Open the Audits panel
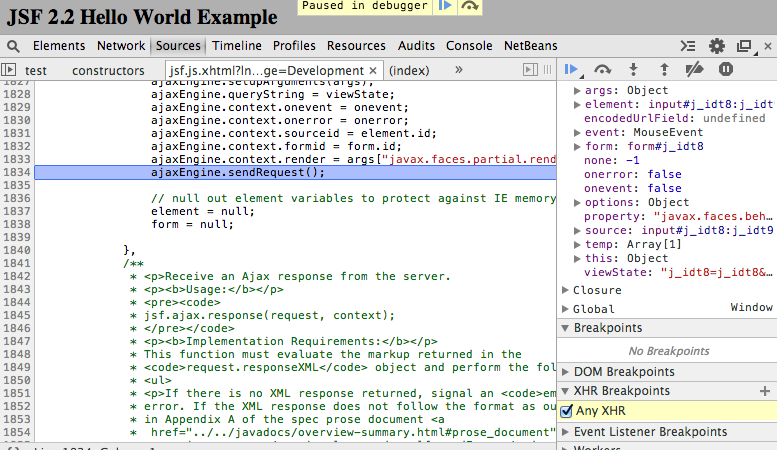 [416, 46]
